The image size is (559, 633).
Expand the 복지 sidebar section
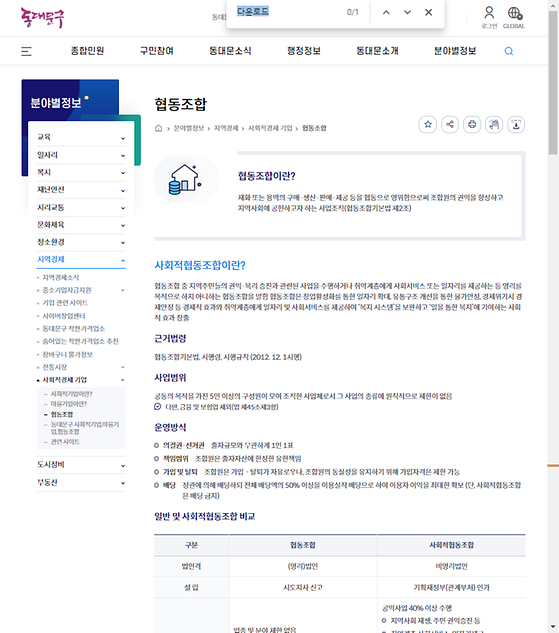(81, 172)
